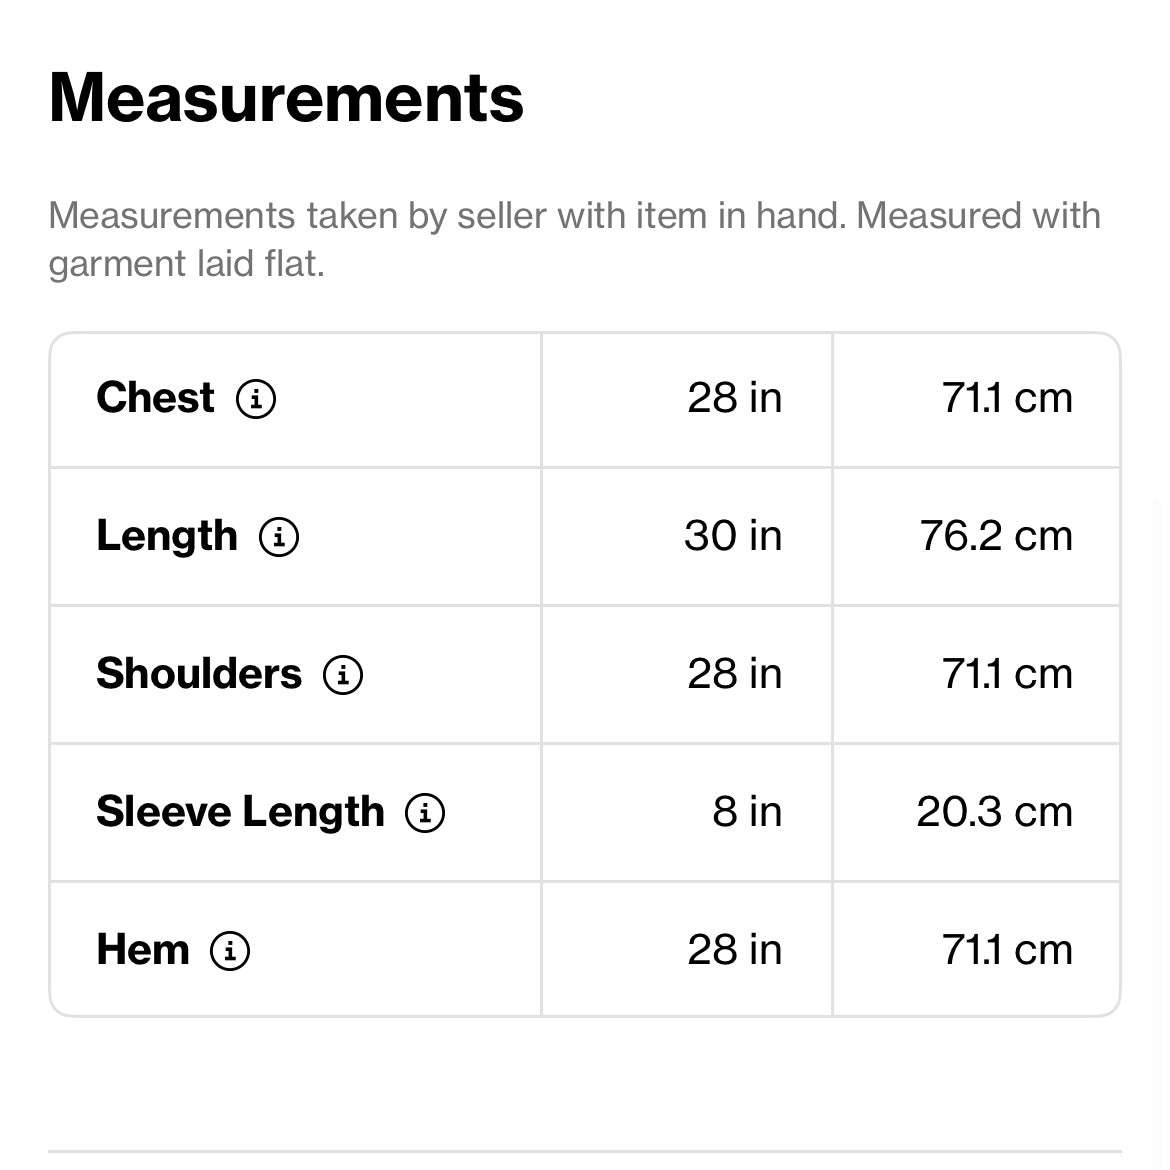This screenshot has height=1170, width=1170.
Task: Click the Chest value in inches
Action: click(734, 398)
